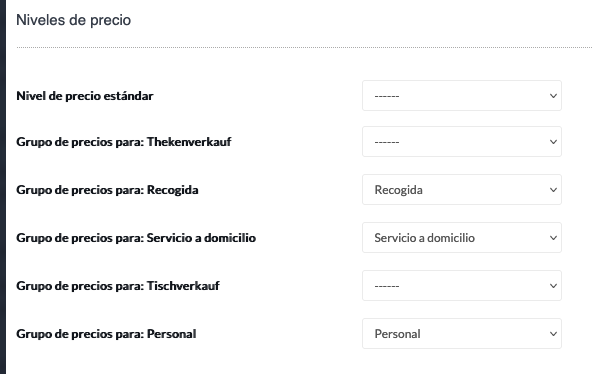592x374 pixels.
Task: Open the Thekenverkauf price group dropdown
Action: (x=462, y=142)
